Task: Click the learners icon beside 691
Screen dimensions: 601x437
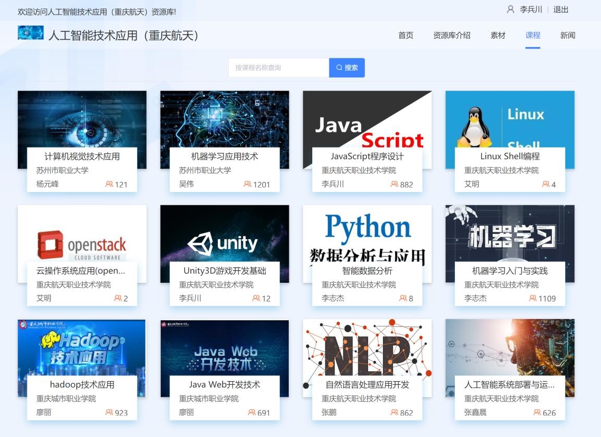Action: tap(252, 412)
